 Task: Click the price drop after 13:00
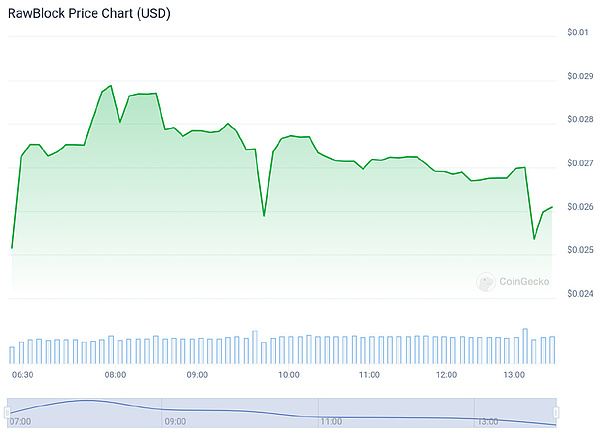(x=534, y=238)
